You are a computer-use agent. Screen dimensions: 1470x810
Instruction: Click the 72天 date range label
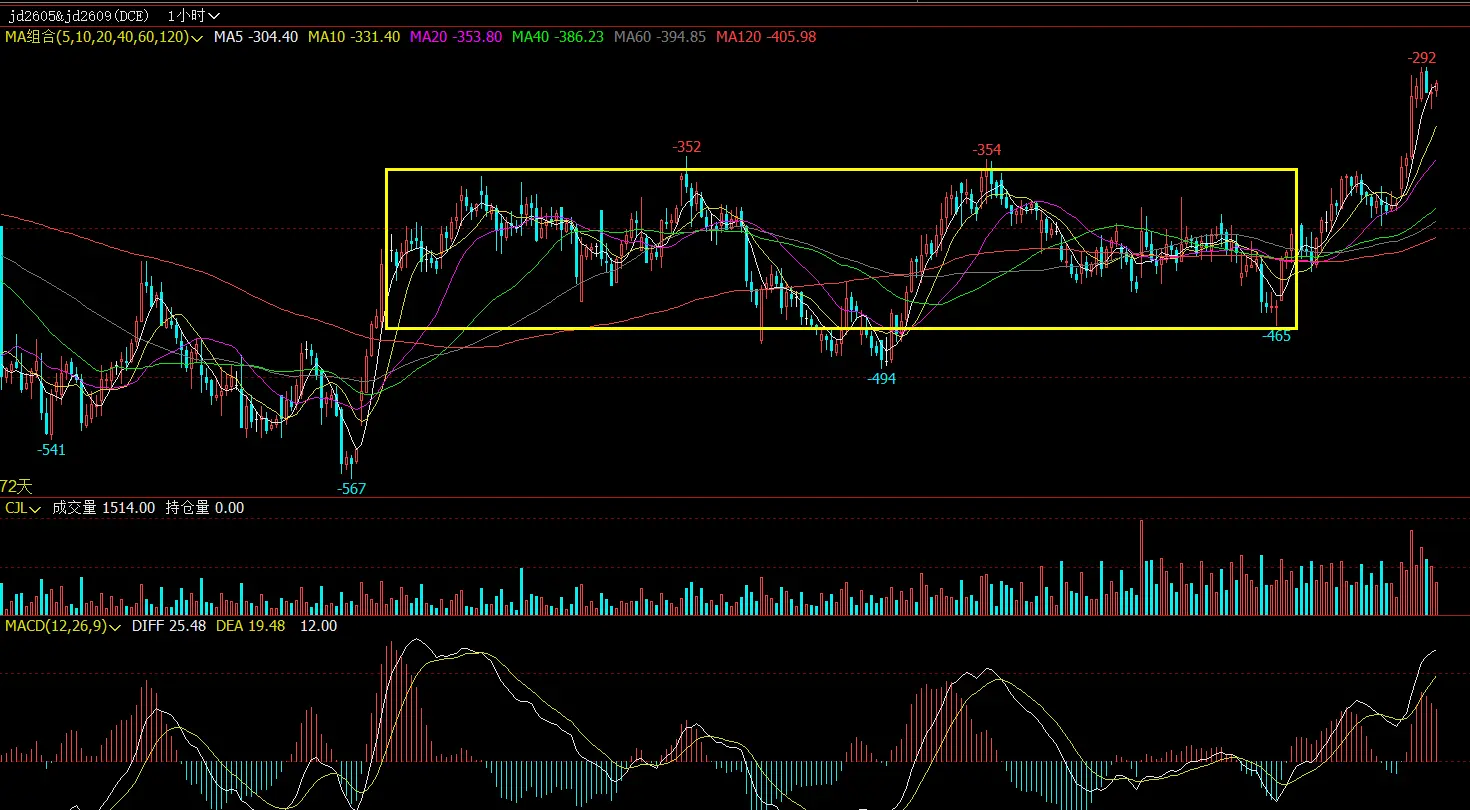pyautogui.click(x=16, y=486)
